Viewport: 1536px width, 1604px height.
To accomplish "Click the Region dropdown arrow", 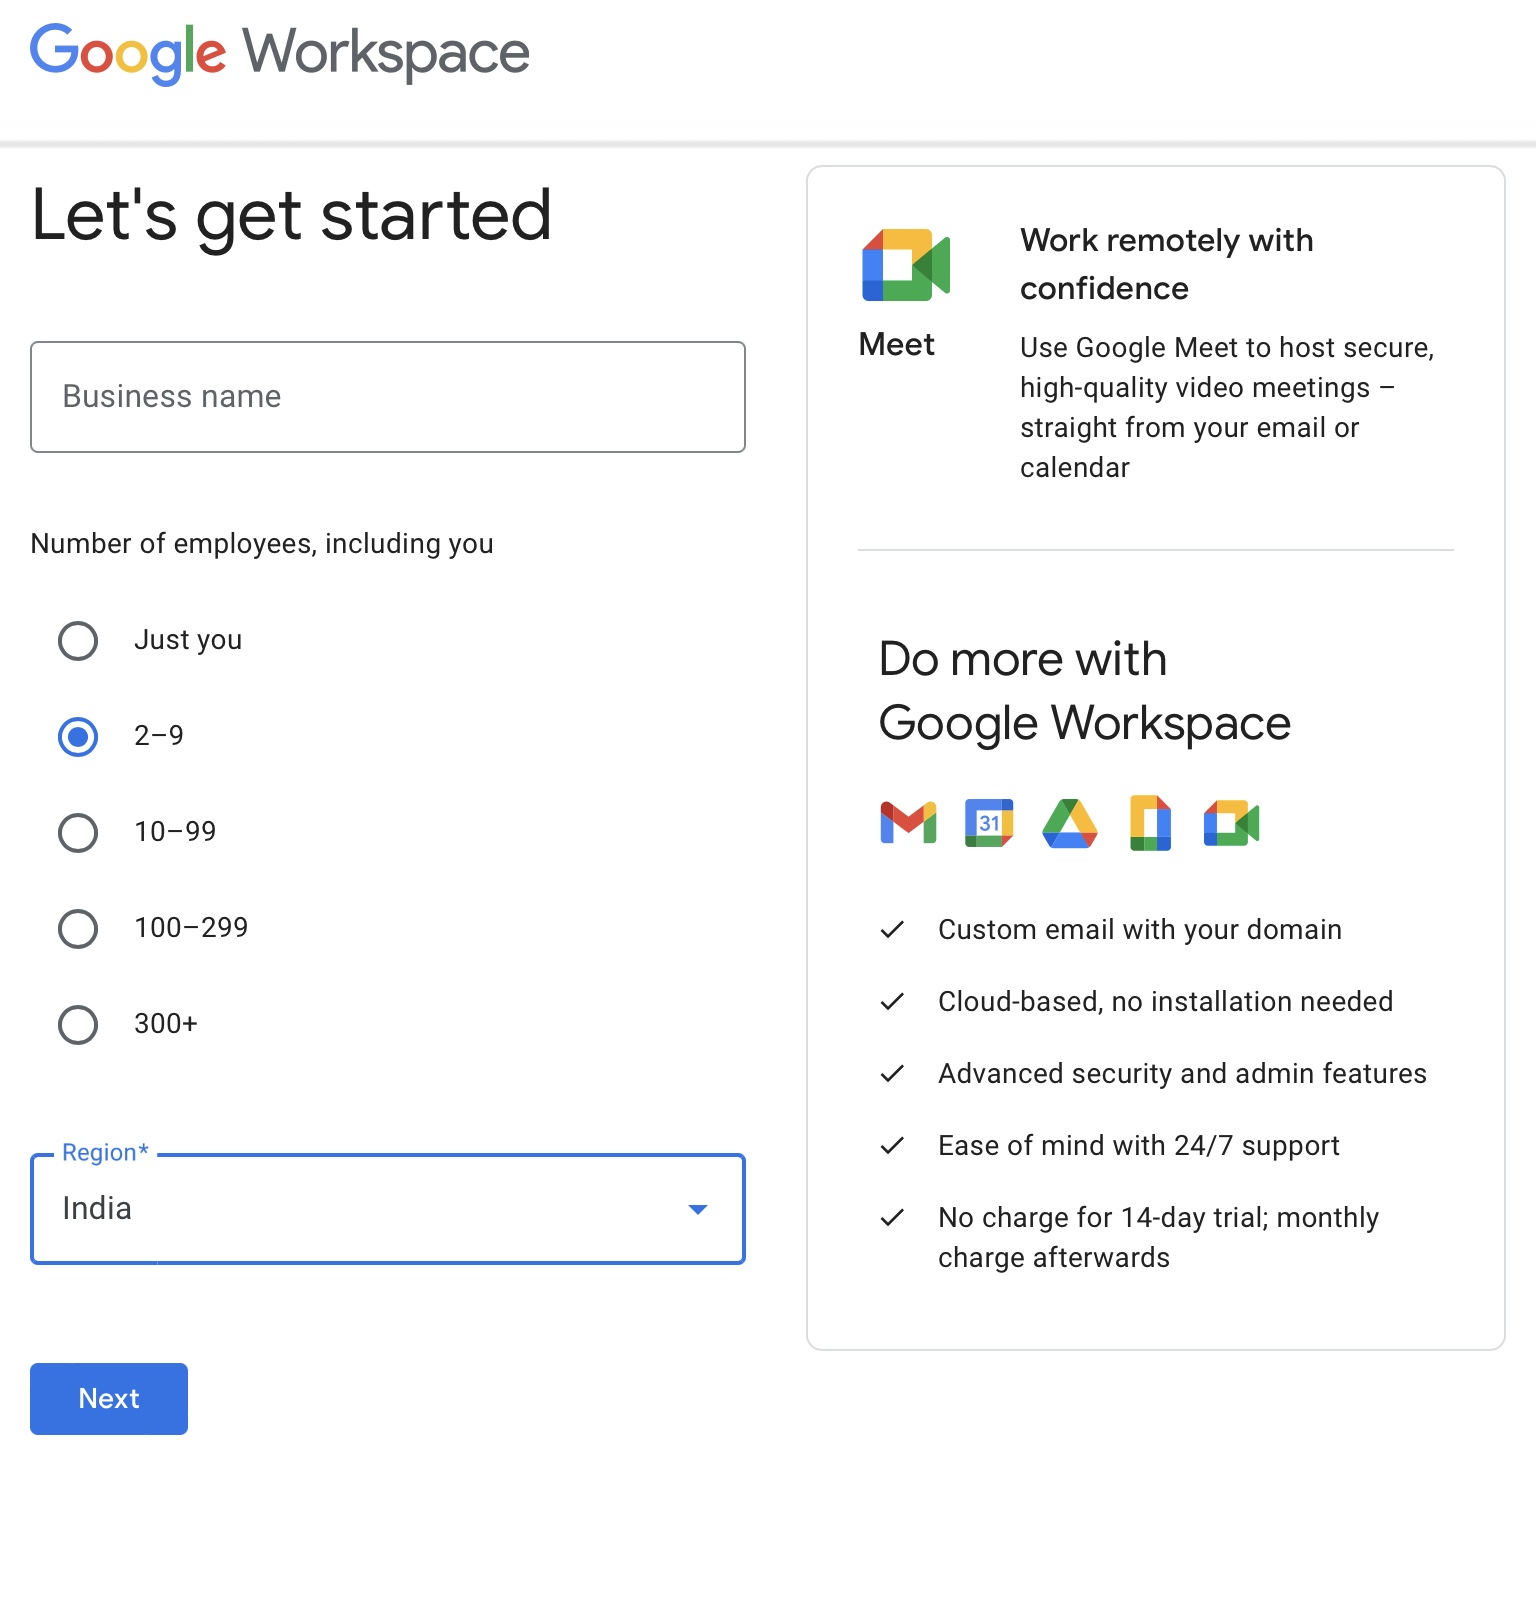I will (x=699, y=1209).
